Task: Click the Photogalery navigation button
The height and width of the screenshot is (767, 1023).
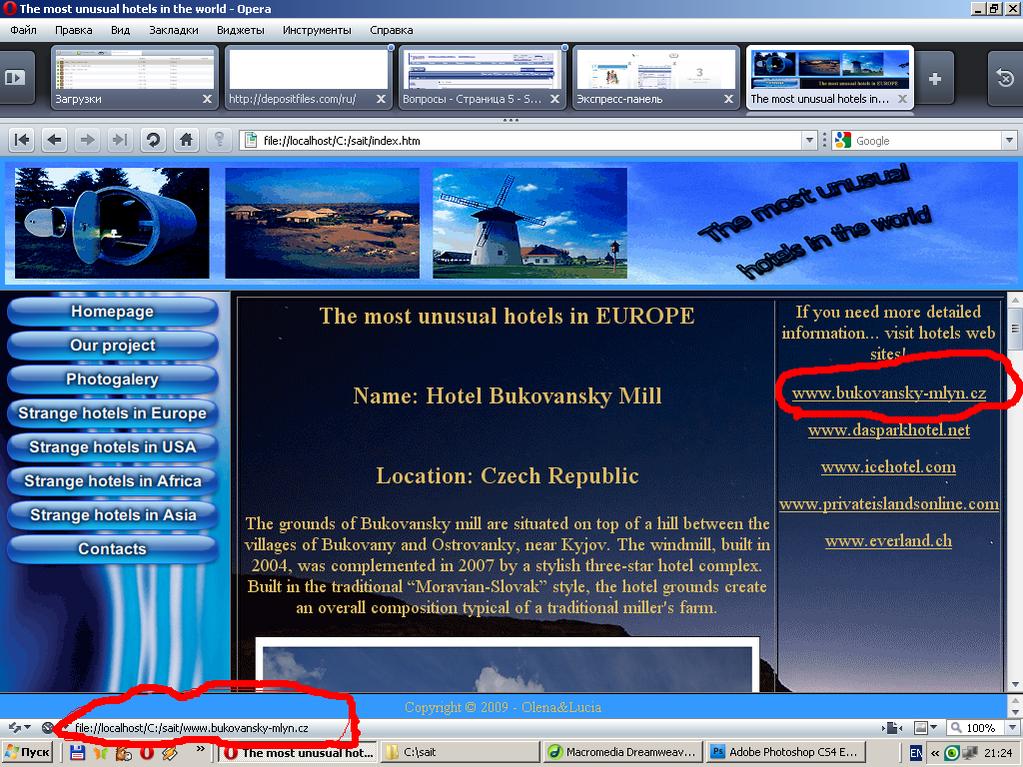Action: click(x=112, y=379)
